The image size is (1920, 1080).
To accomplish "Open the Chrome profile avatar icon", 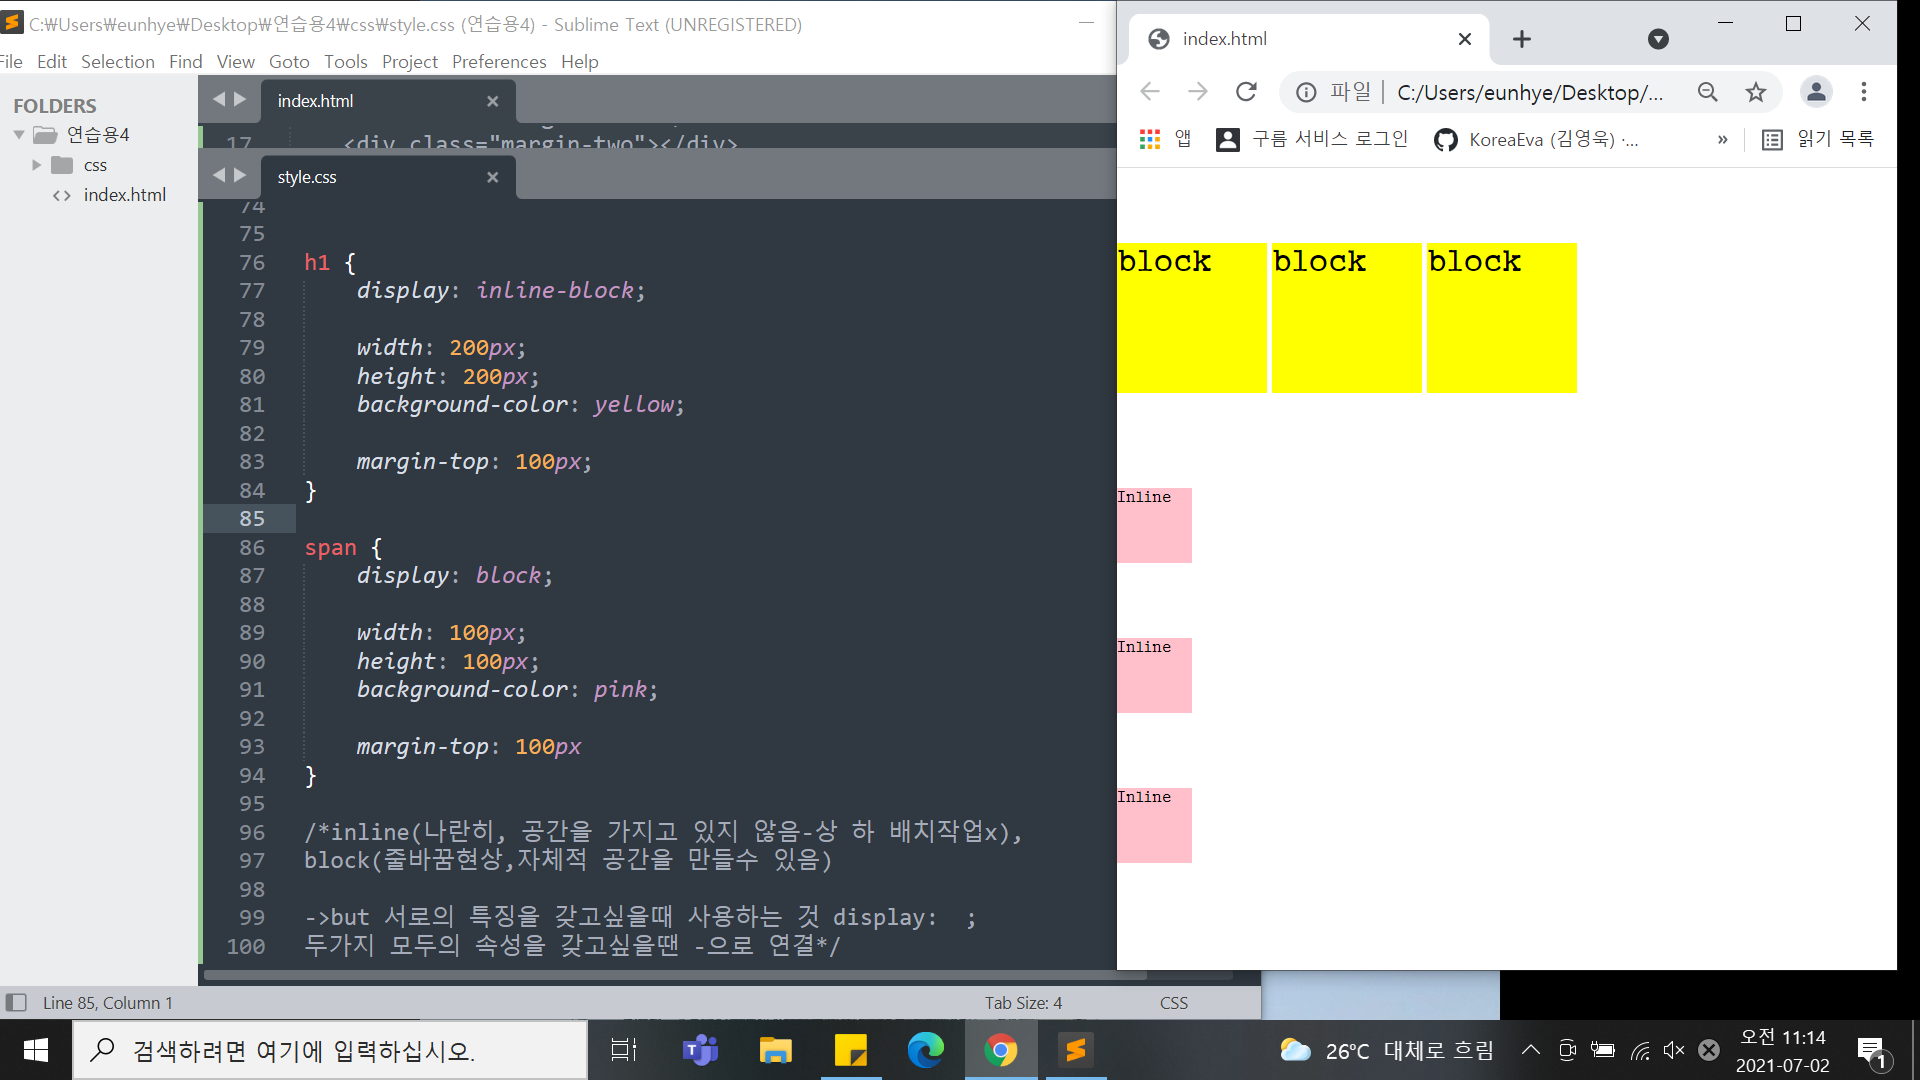I will pos(1816,92).
